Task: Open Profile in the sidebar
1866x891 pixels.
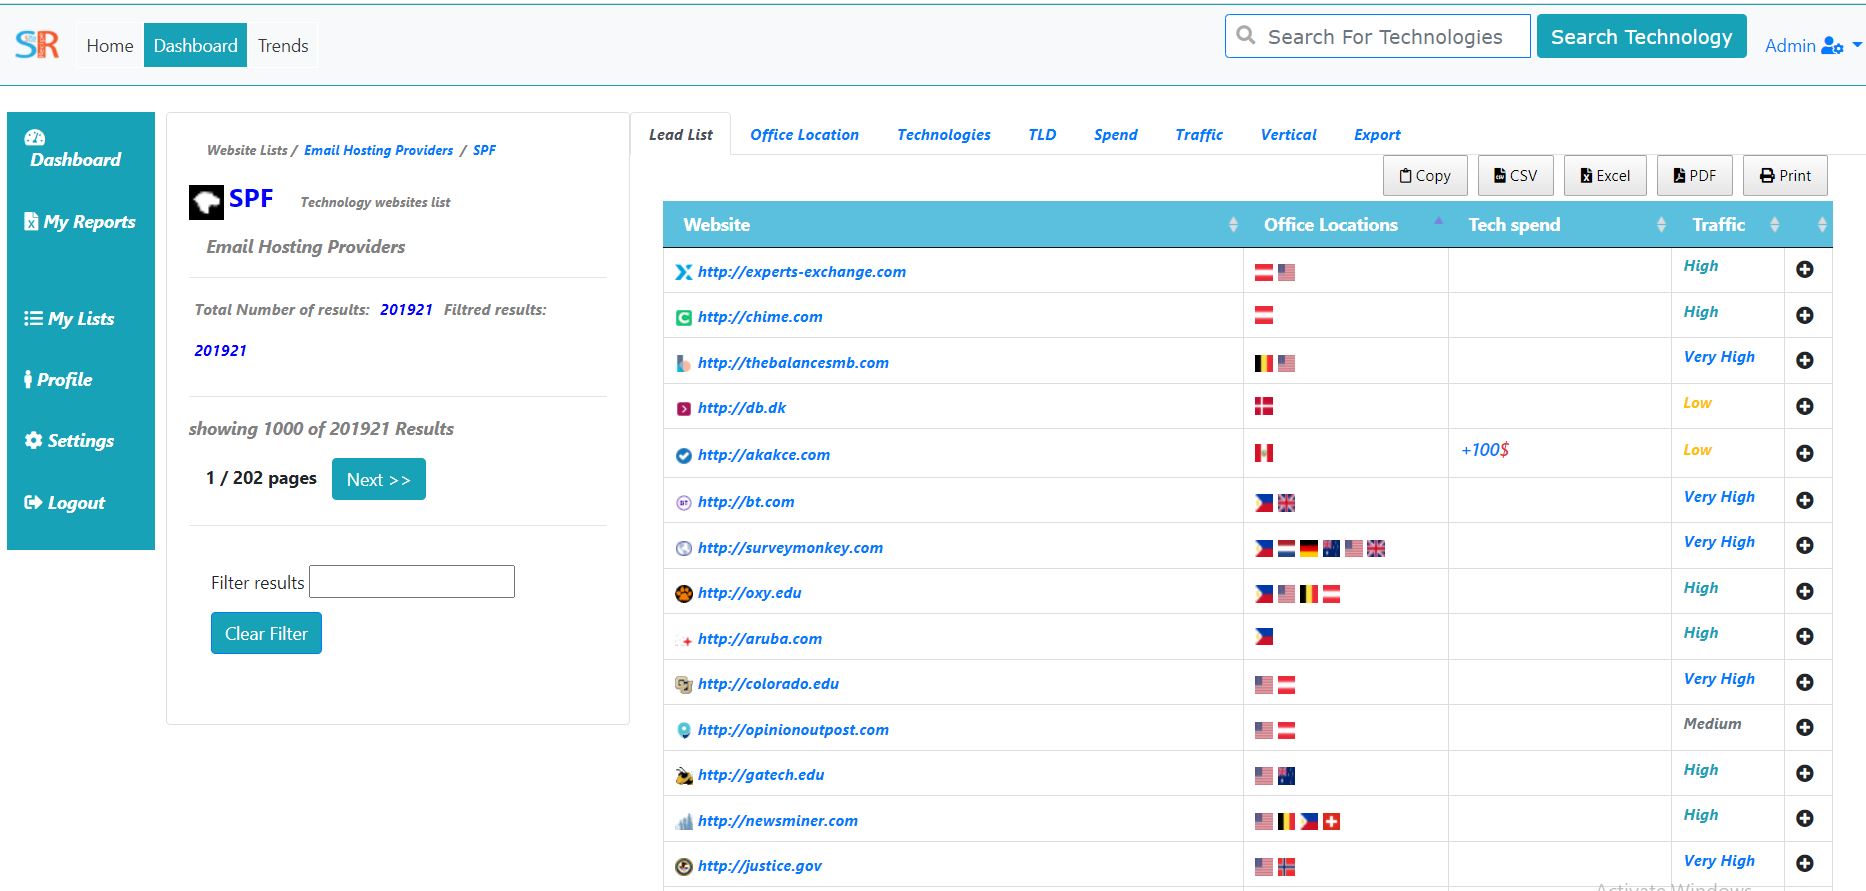Action: pyautogui.click(x=58, y=380)
